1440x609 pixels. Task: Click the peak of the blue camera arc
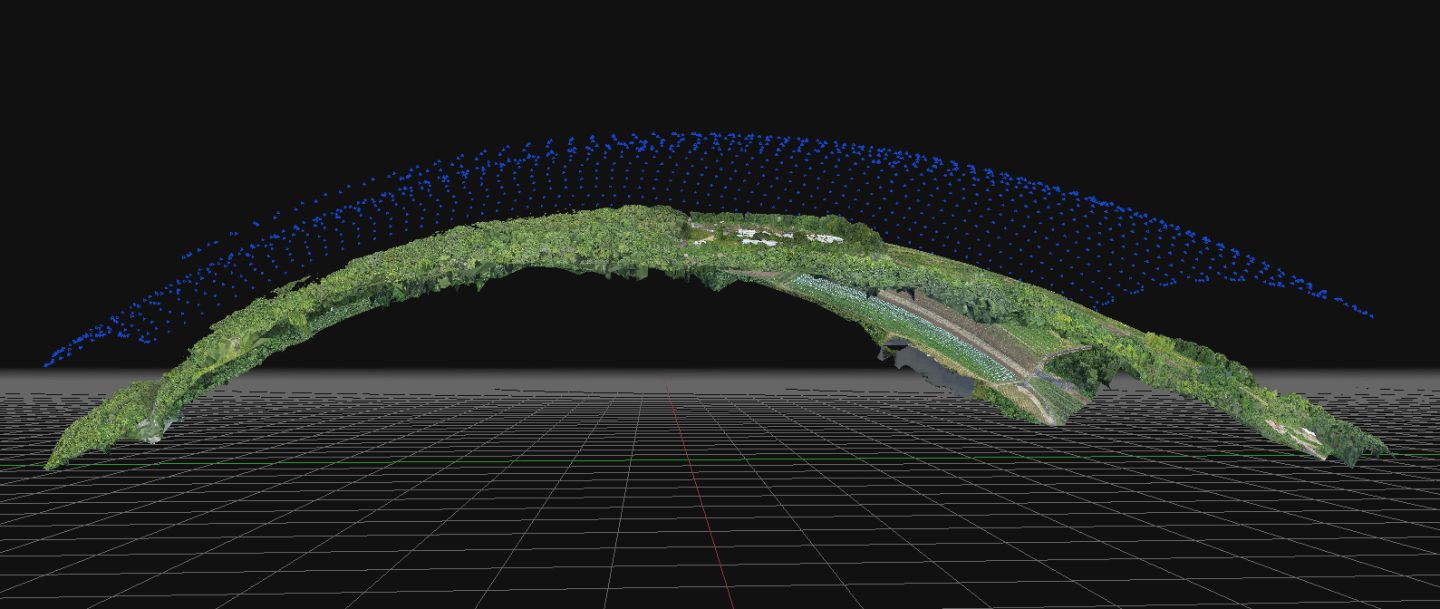[x=690, y=135]
